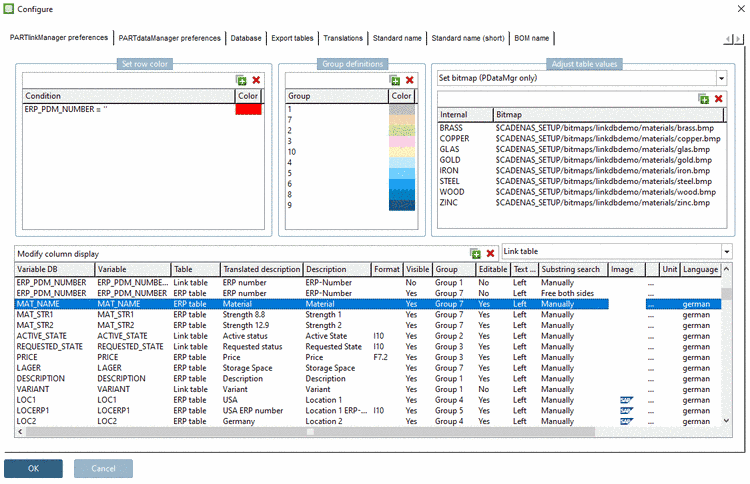
Task: Go to the BOM name tab
Action: [x=531, y=38]
